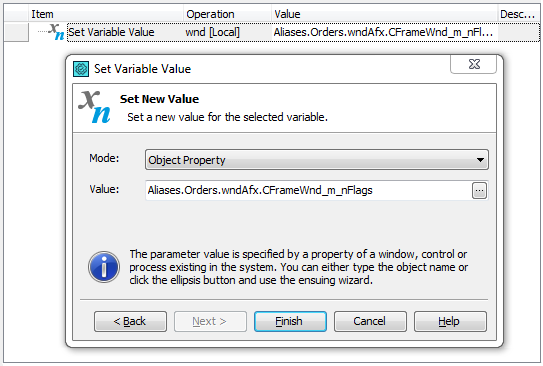Screen dimensions: 543x366
Task: Select the Aliases.Orders.wndAfx value cell in row
Action: pyautogui.click(x=384, y=32)
